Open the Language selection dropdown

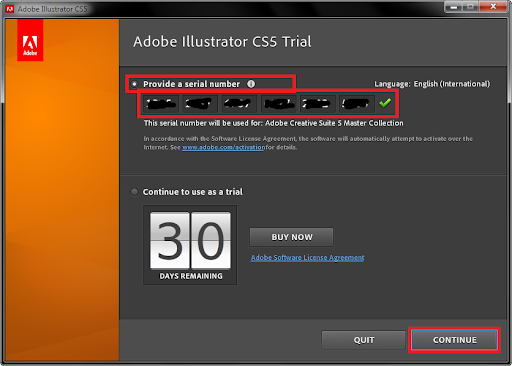[452, 84]
